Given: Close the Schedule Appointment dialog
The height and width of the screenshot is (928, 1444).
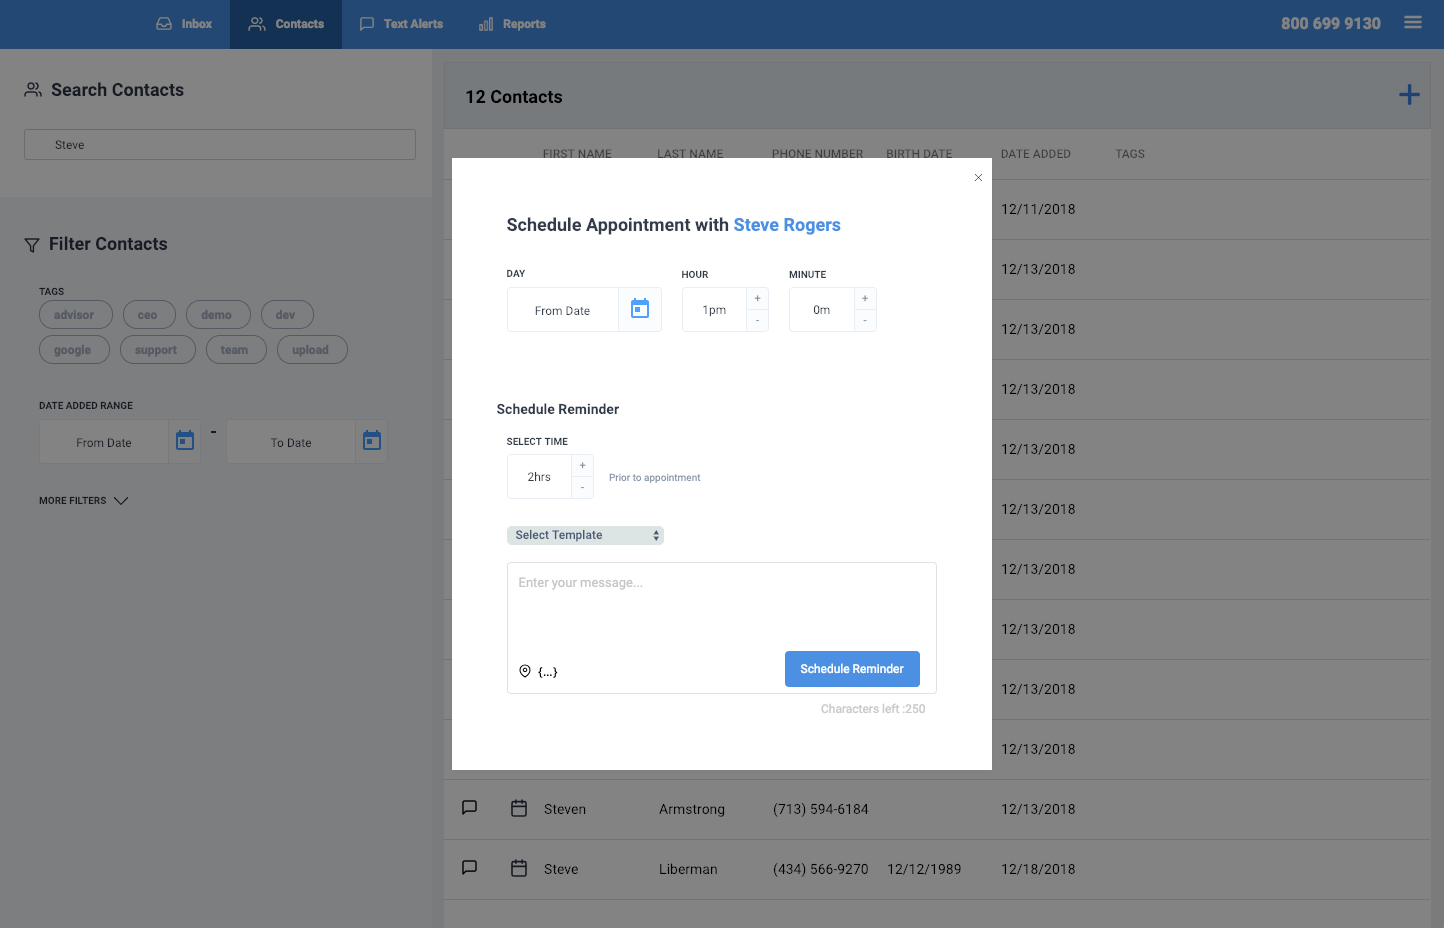Looking at the screenshot, I should pyautogui.click(x=978, y=177).
